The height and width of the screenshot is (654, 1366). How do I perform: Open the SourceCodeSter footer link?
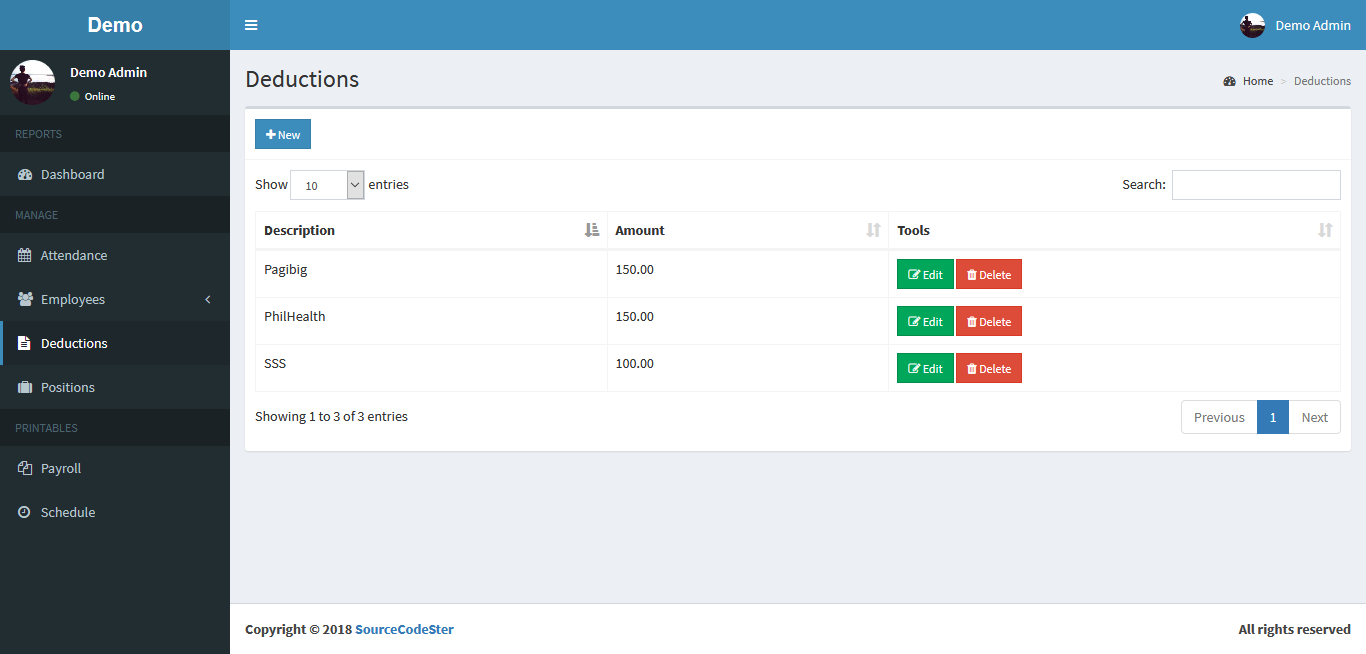[404, 629]
